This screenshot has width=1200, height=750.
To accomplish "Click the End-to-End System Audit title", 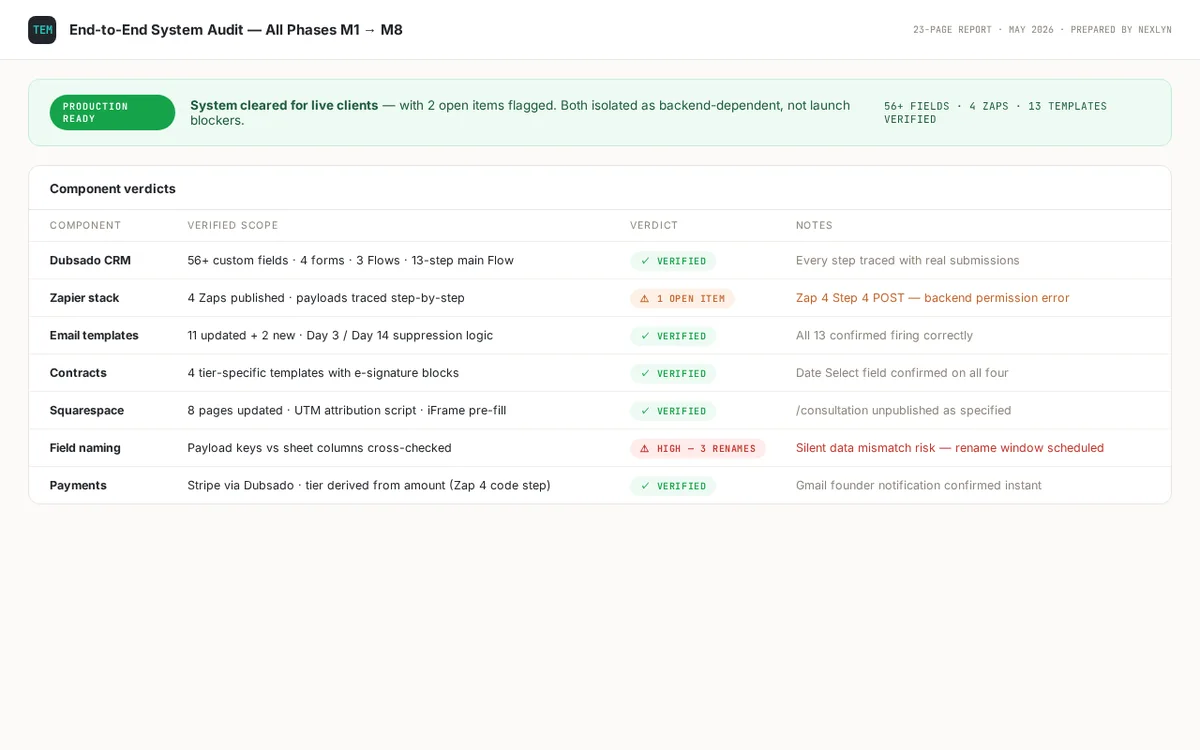I will click(x=236, y=30).
